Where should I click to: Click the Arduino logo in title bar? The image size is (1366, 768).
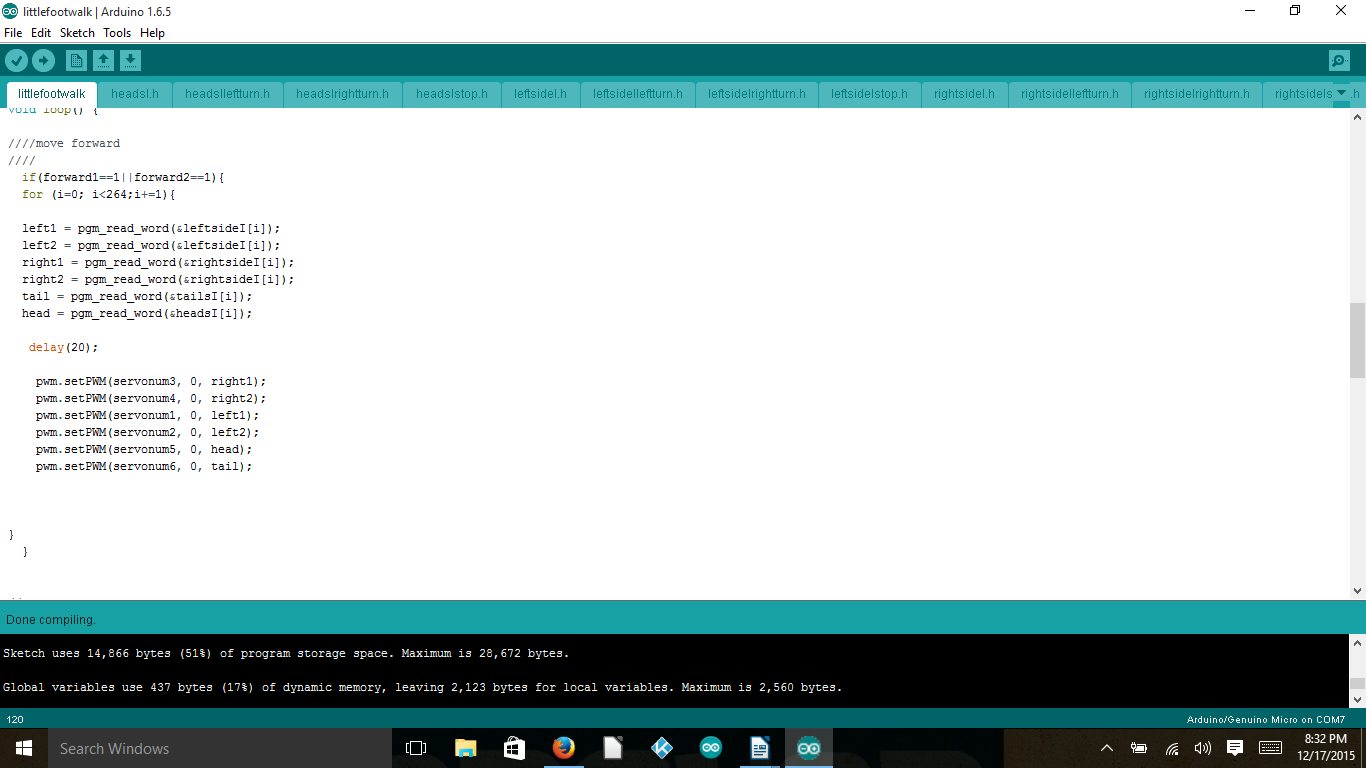coord(9,11)
